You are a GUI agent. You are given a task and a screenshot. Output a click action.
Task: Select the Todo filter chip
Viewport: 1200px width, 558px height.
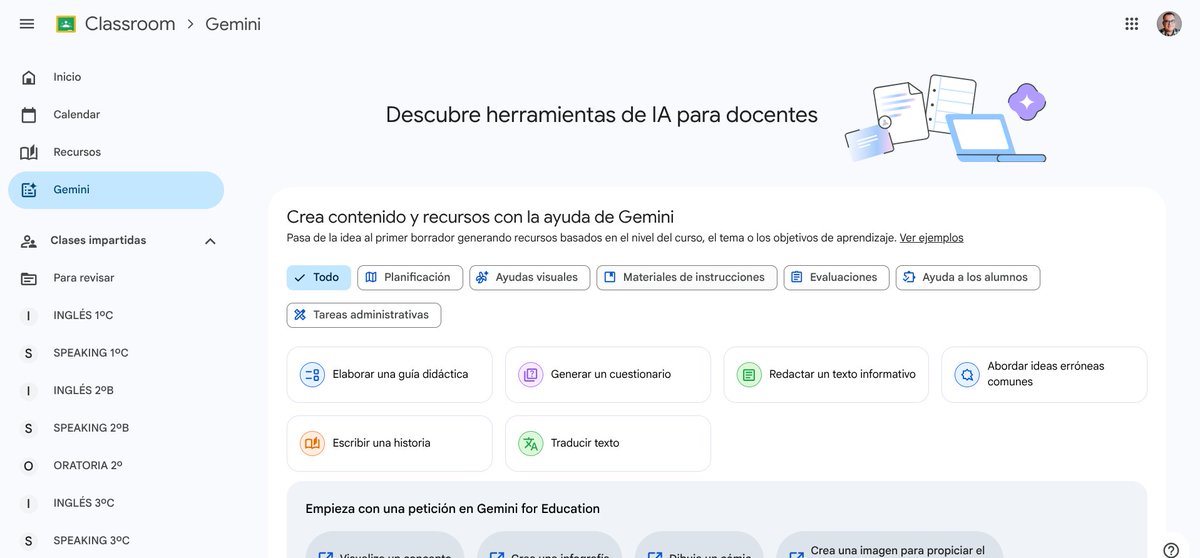[318, 278]
